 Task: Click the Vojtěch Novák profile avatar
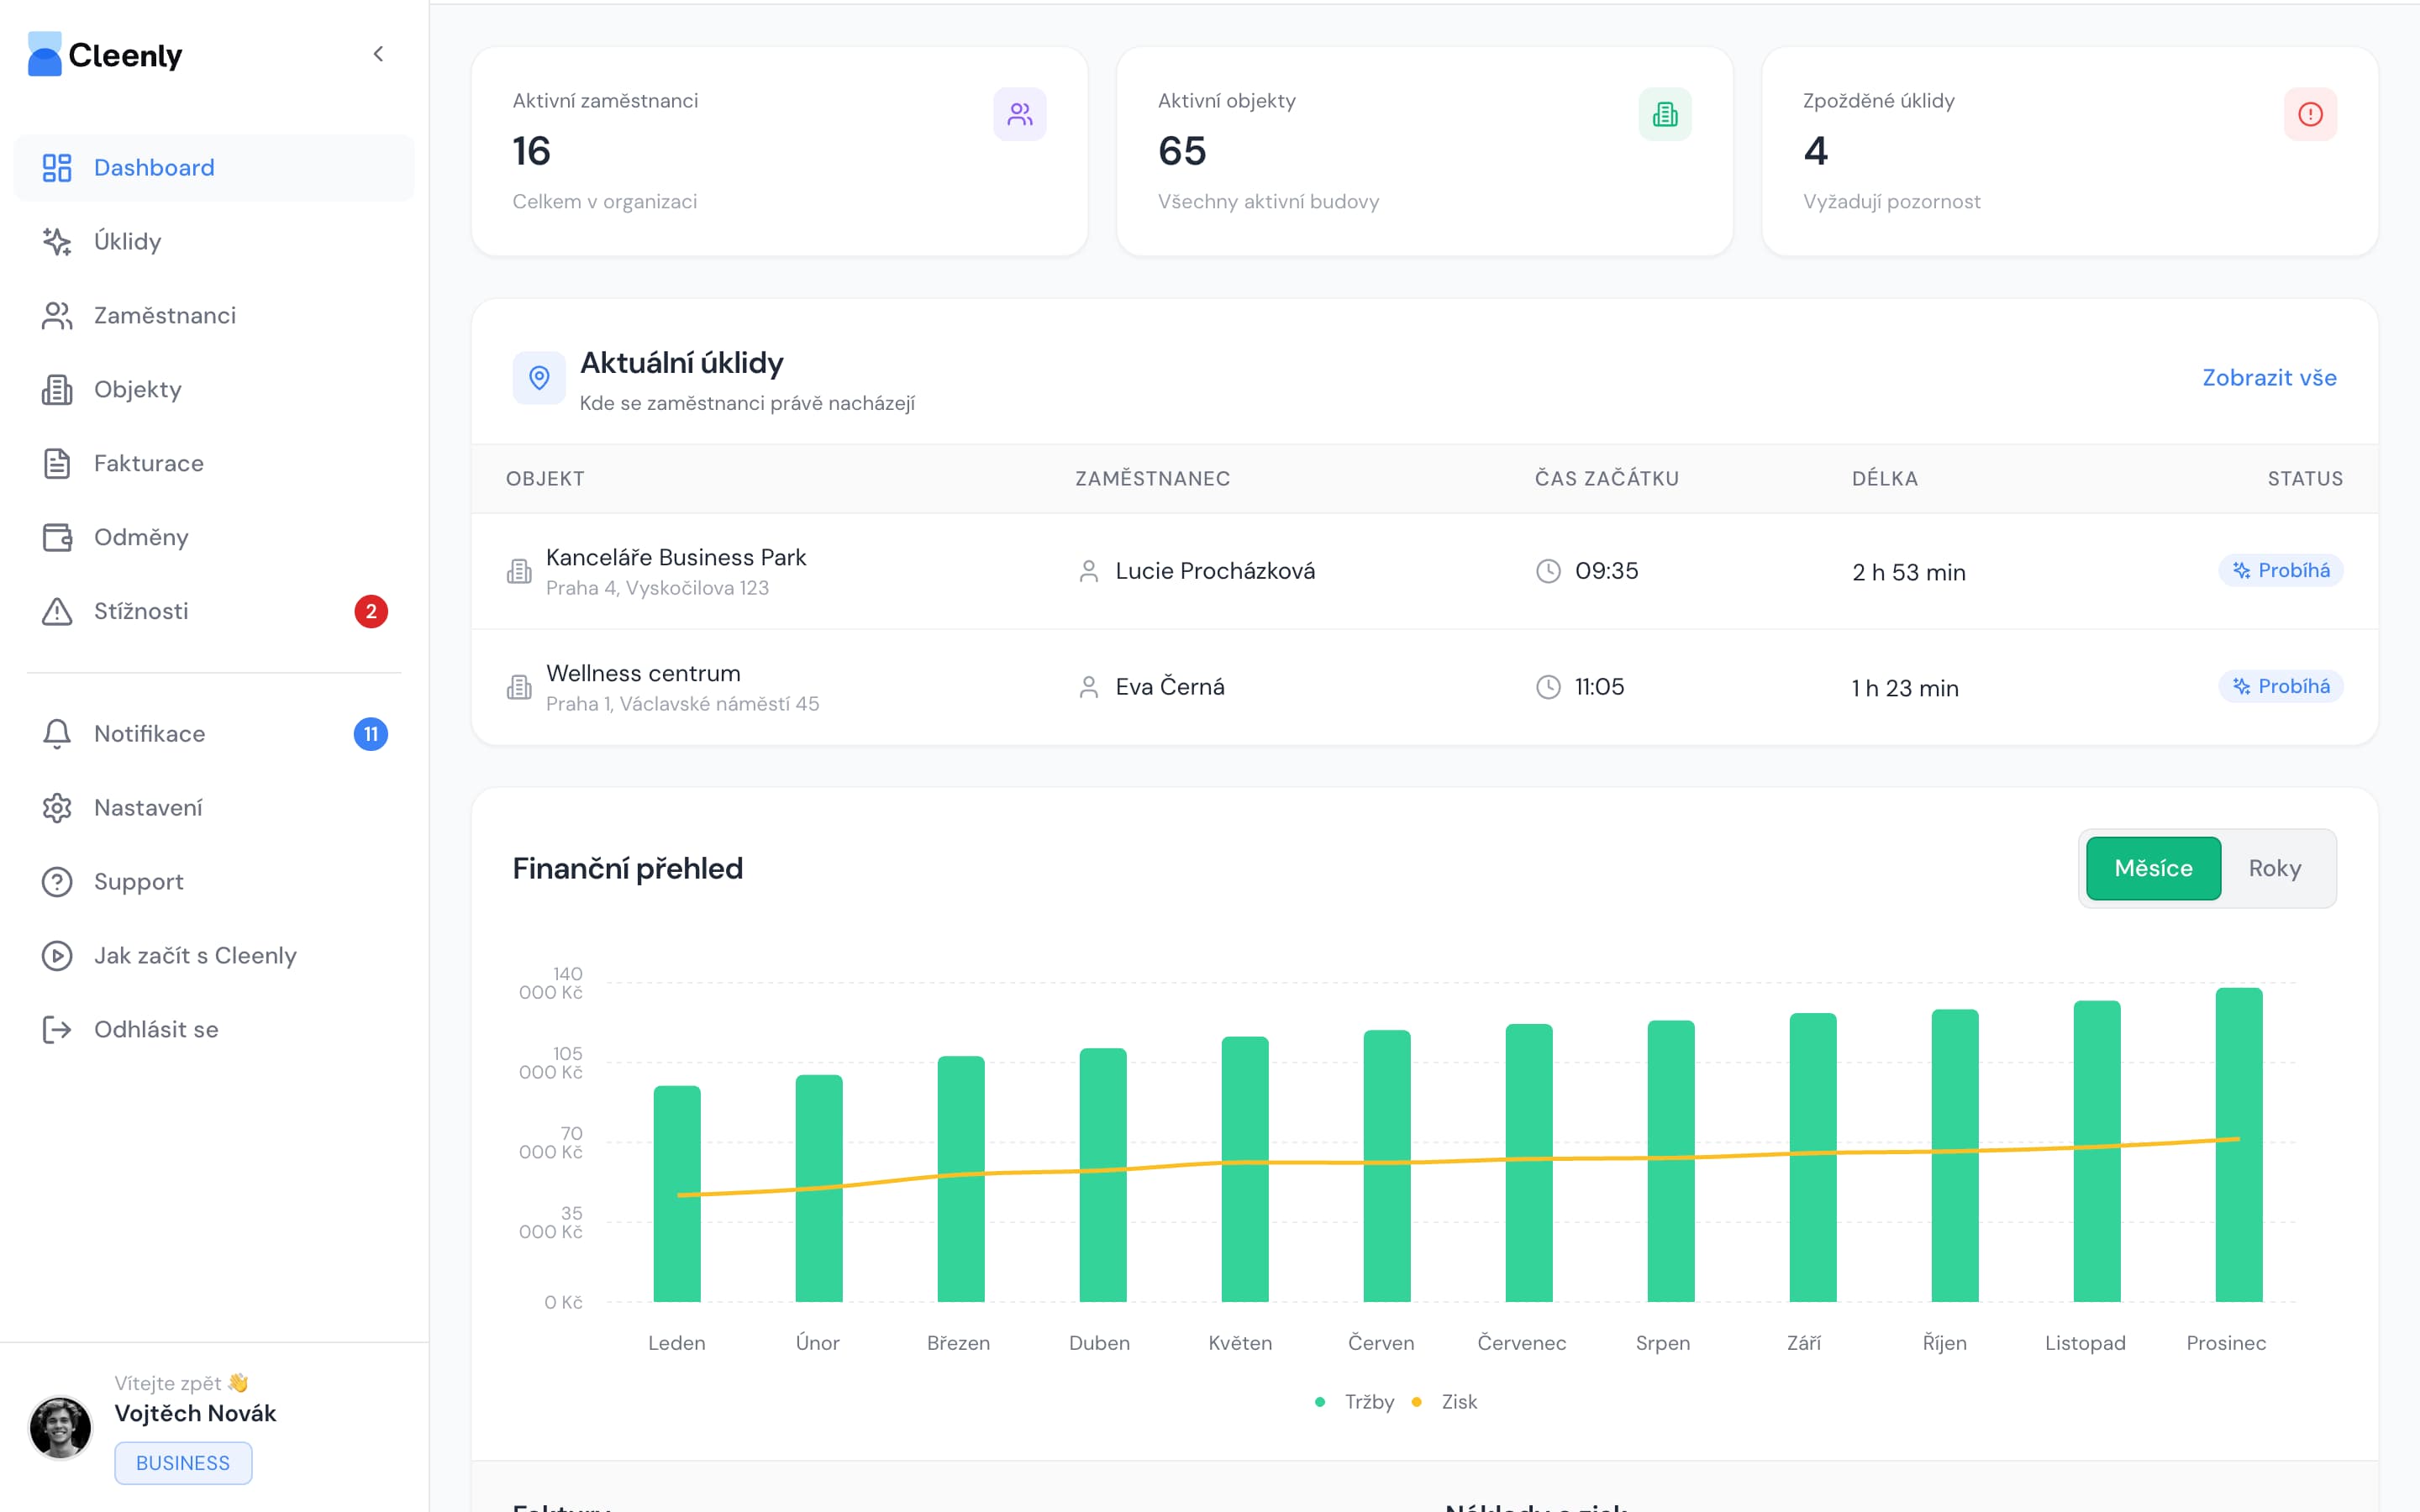click(60, 1427)
